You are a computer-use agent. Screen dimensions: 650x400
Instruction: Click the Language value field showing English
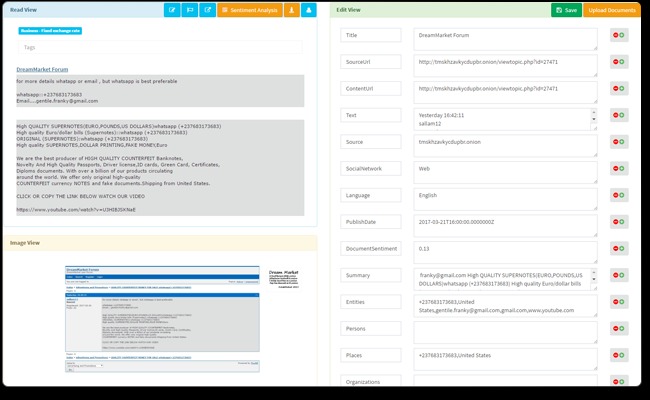pos(505,199)
